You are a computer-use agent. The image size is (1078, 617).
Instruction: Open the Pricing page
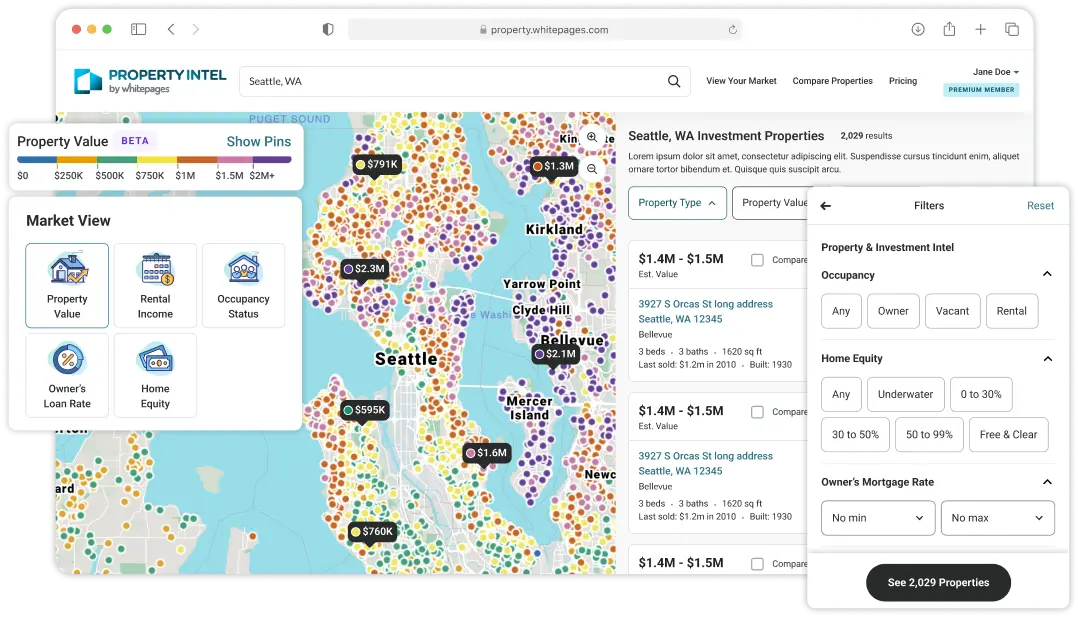click(x=903, y=80)
